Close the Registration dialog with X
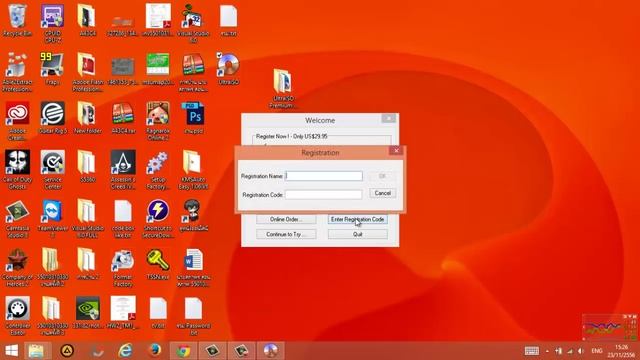Image resolution: width=640 pixels, height=360 pixels. click(396, 151)
